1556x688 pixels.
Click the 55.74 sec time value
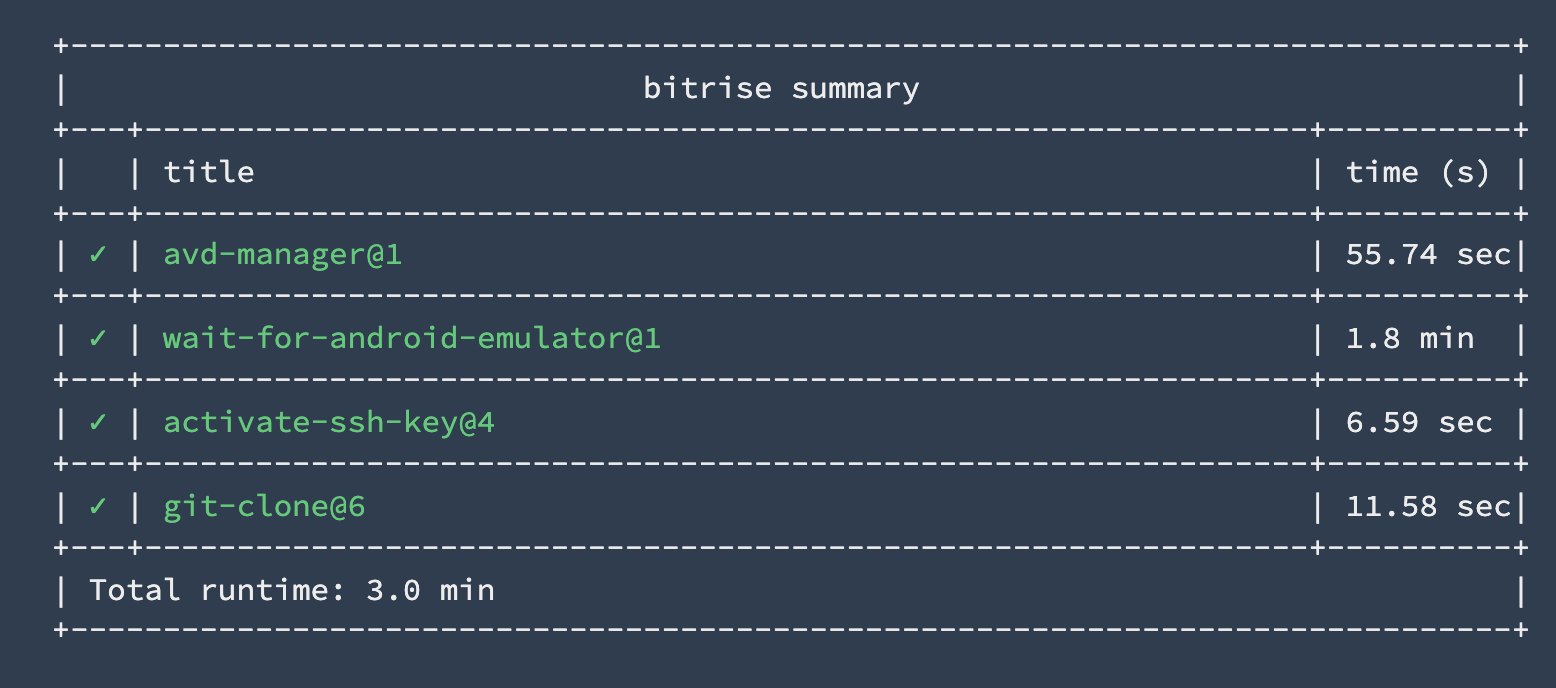click(1427, 255)
